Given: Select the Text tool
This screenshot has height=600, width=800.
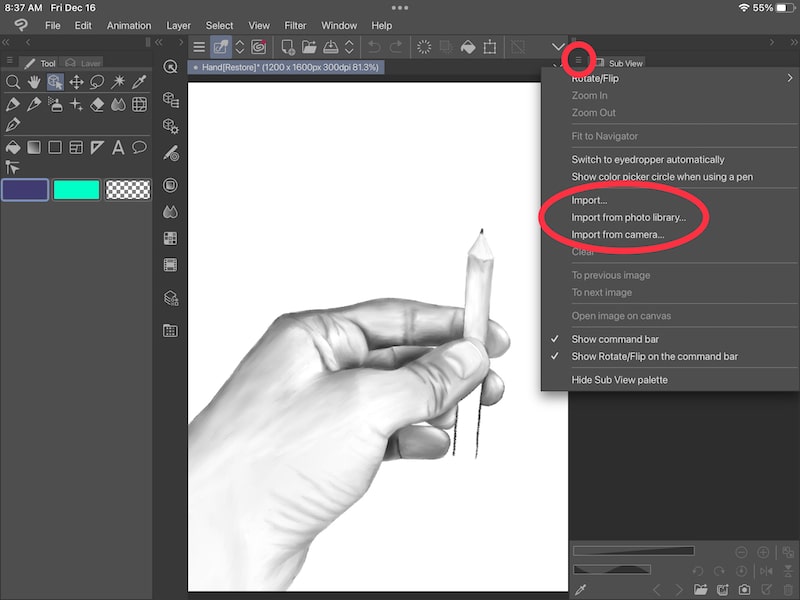Looking at the screenshot, I should click(118, 145).
